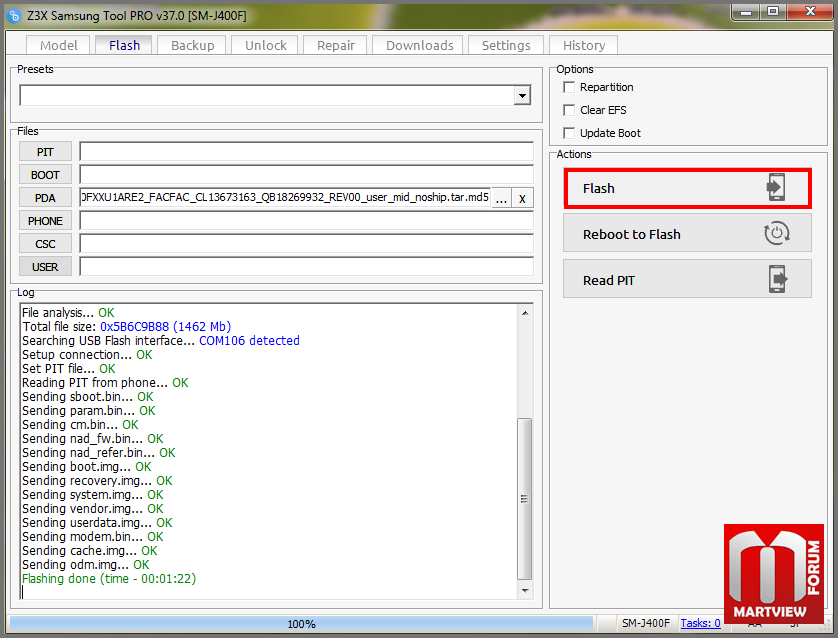
Task: Toggle the Clear EFS checkbox
Action: [569, 110]
